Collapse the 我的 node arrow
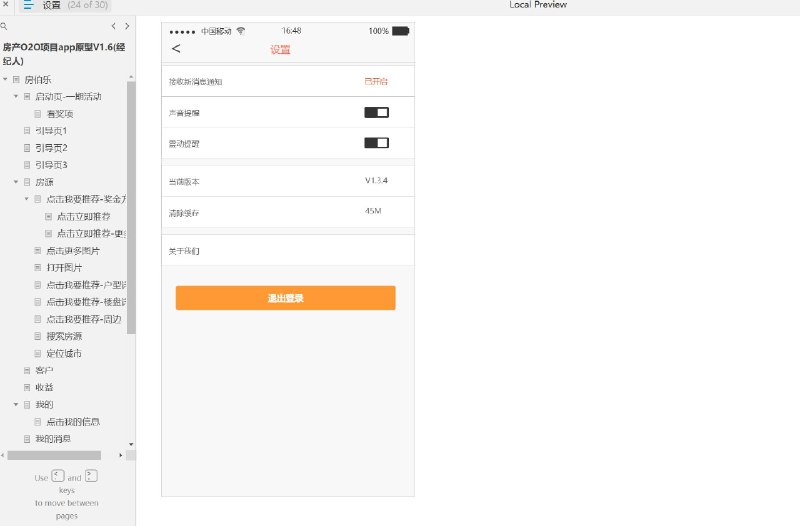Image resolution: width=800 pixels, height=526 pixels. pos(16,405)
